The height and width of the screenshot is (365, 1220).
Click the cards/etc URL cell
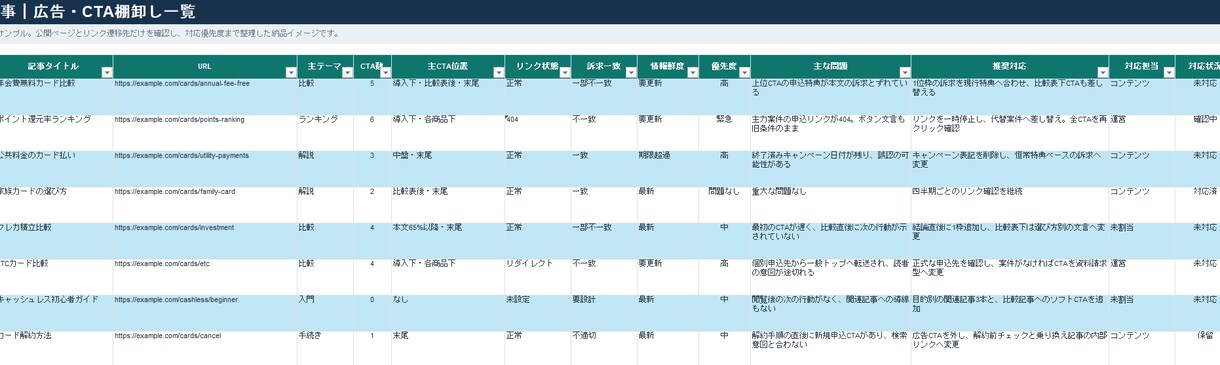(205, 277)
